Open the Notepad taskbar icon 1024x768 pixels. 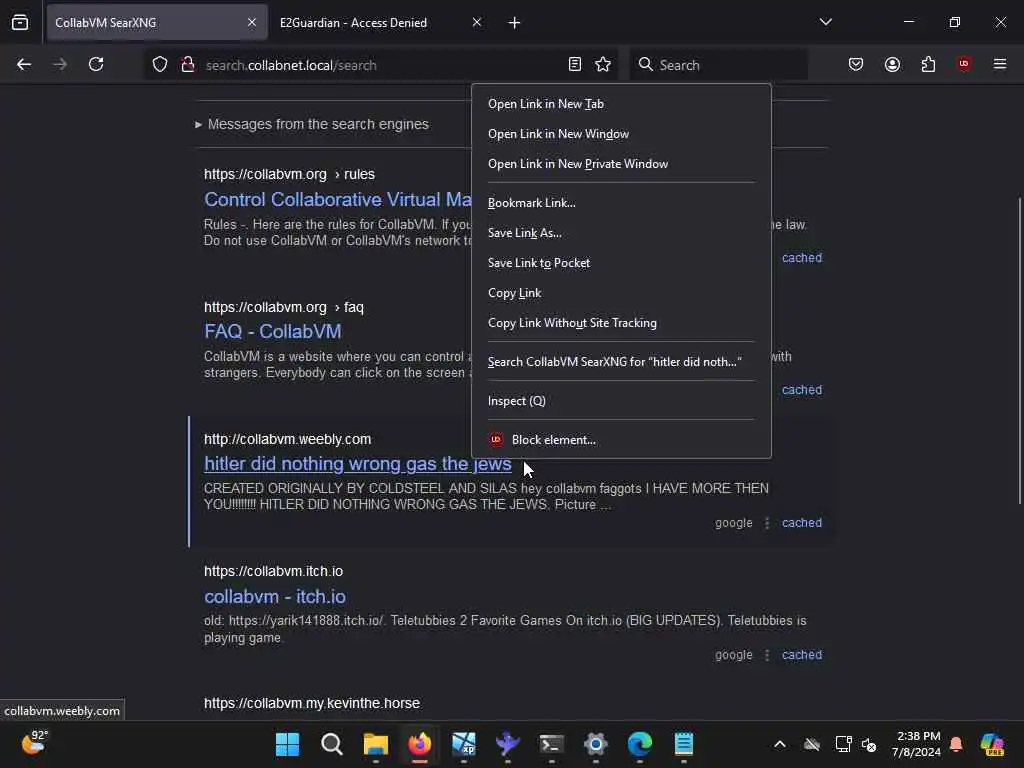click(x=684, y=744)
